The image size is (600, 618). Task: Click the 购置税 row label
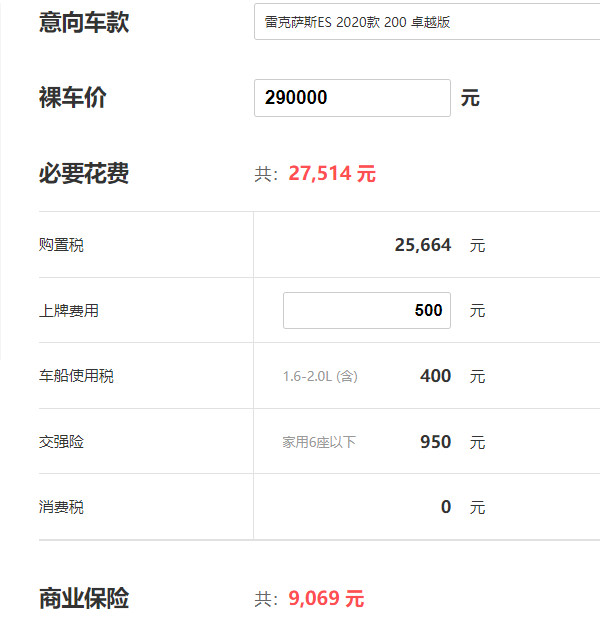click(61, 245)
